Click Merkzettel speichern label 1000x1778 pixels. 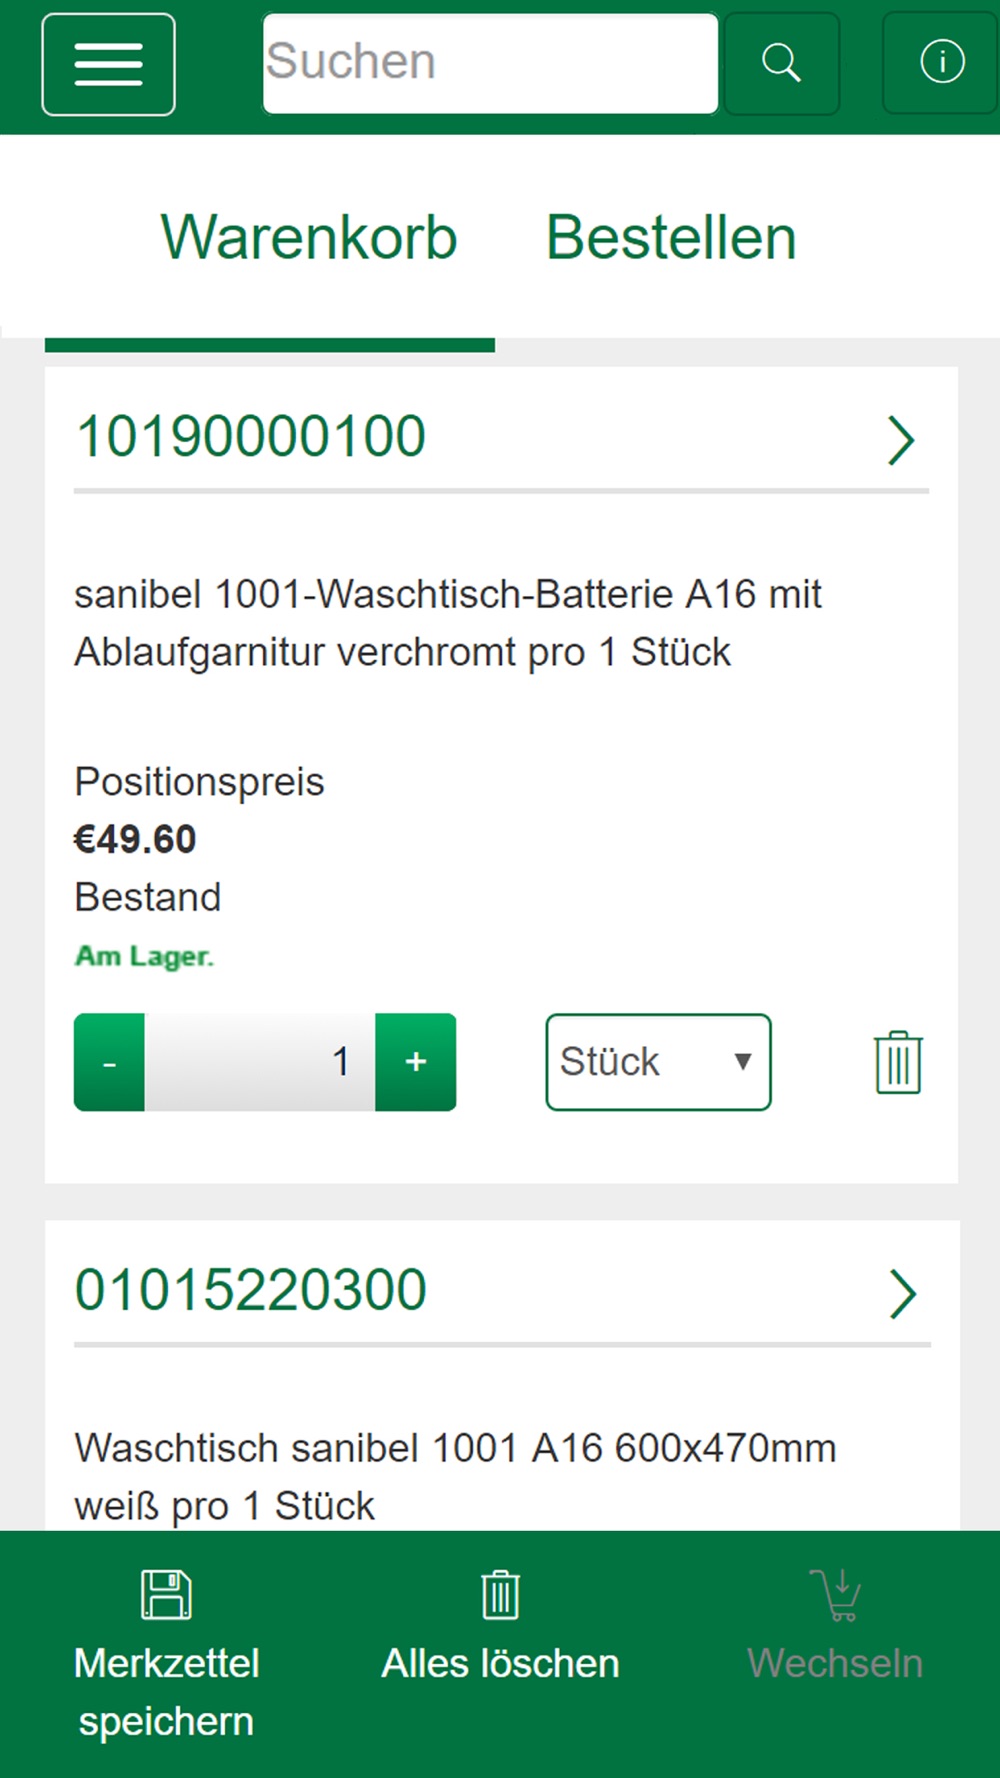point(166,1692)
